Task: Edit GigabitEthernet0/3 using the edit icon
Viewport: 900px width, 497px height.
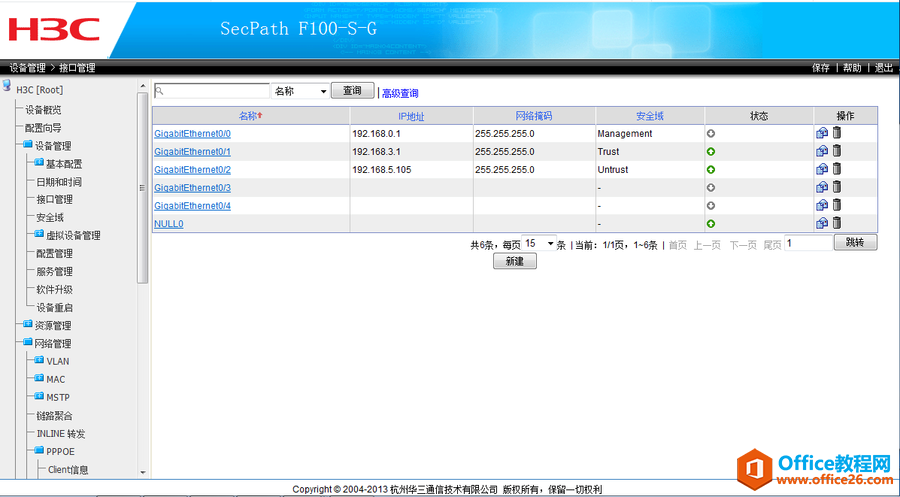Action: [822, 187]
